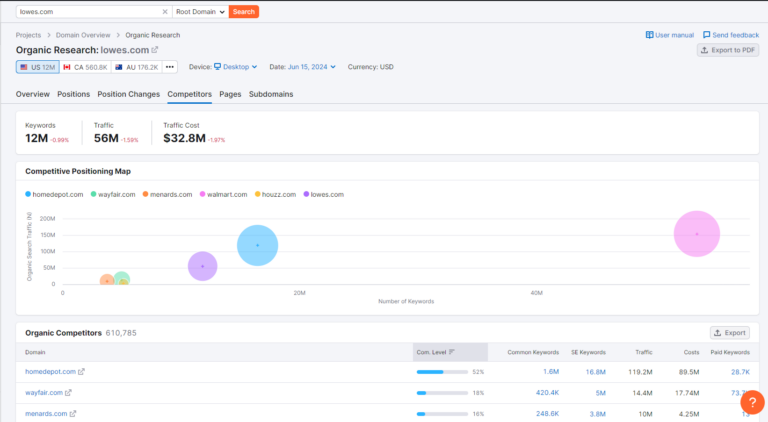The width and height of the screenshot is (768, 422).
Task: Open wayfair.com external link icon
Action: pyautogui.click(x=68, y=393)
